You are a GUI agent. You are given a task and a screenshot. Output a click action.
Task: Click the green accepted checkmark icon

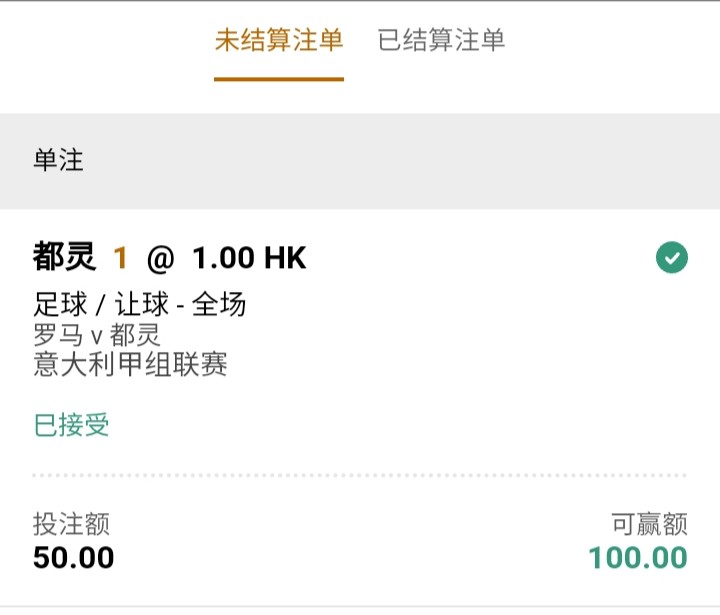click(x=671, y=258)
